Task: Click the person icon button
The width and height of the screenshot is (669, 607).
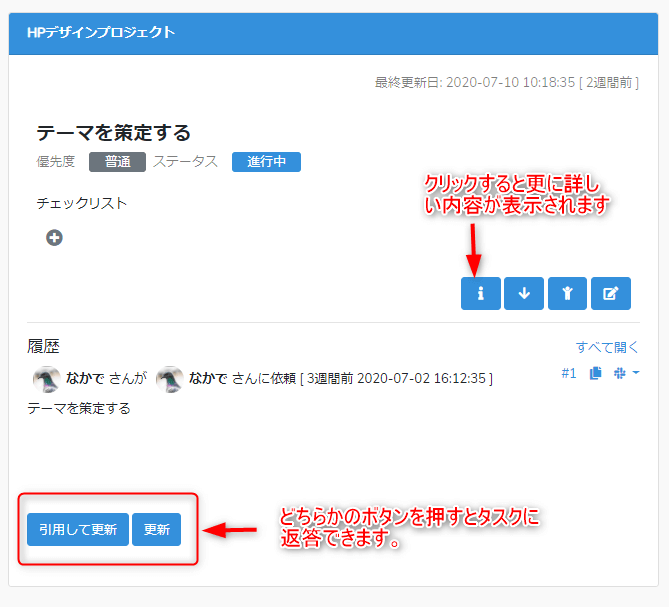Action: point(567,293)
